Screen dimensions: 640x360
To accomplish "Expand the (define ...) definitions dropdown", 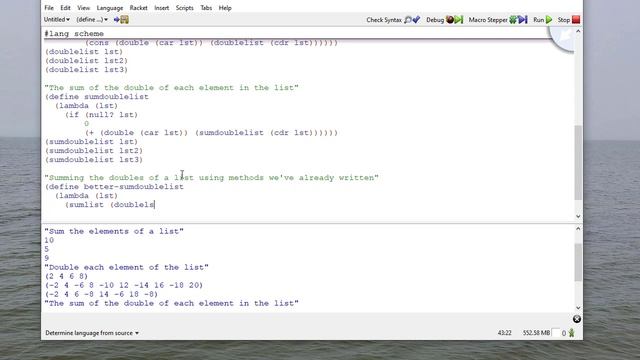I will click(x=92, y=20).
